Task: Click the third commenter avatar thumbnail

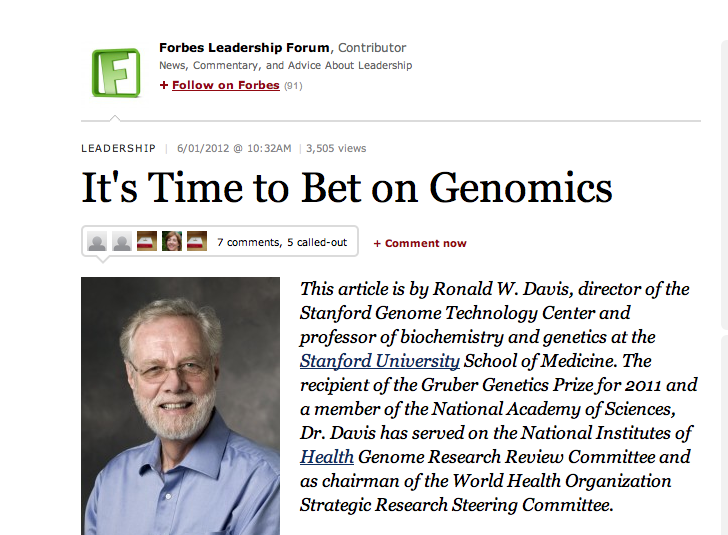Action: 147,242
